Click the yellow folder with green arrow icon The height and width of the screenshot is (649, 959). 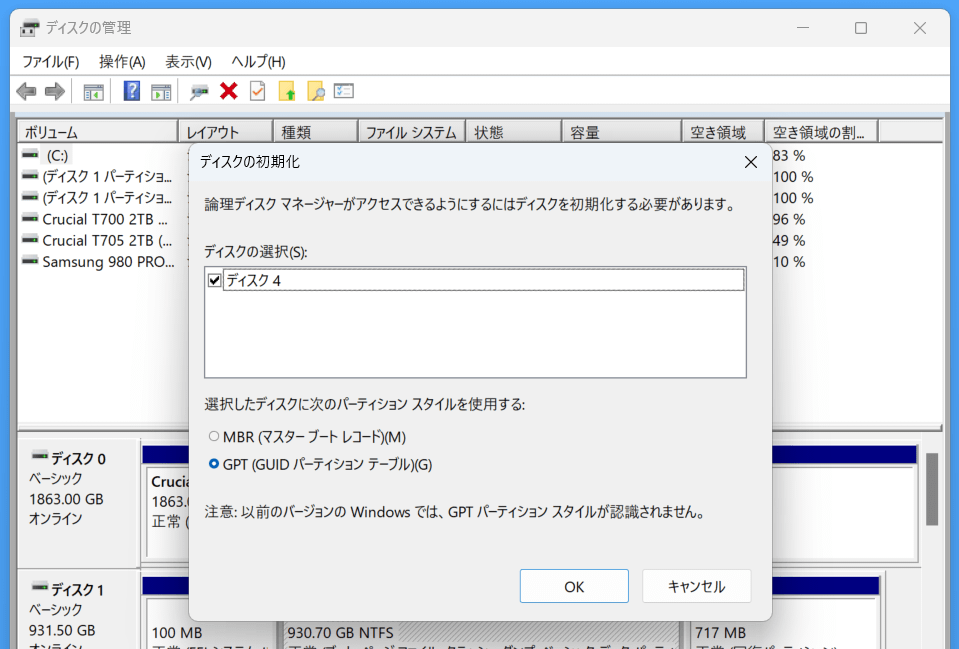point(287,91)
